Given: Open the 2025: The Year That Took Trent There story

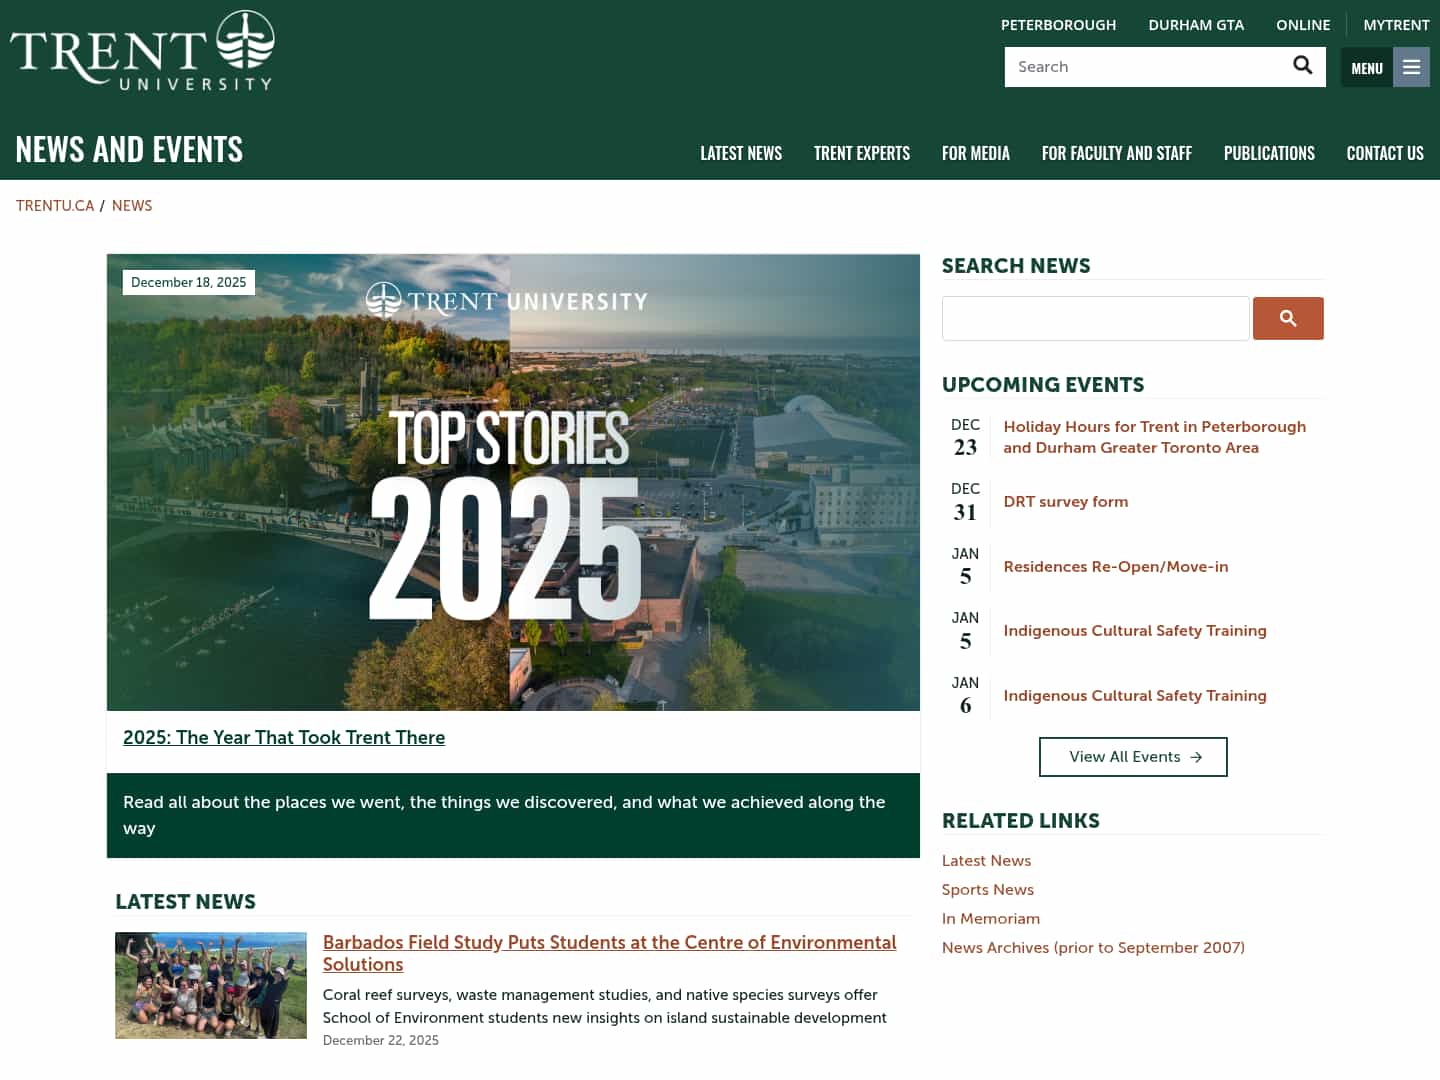Looking at the screenshot, I should pyautogui.click(x=284, y=737).
